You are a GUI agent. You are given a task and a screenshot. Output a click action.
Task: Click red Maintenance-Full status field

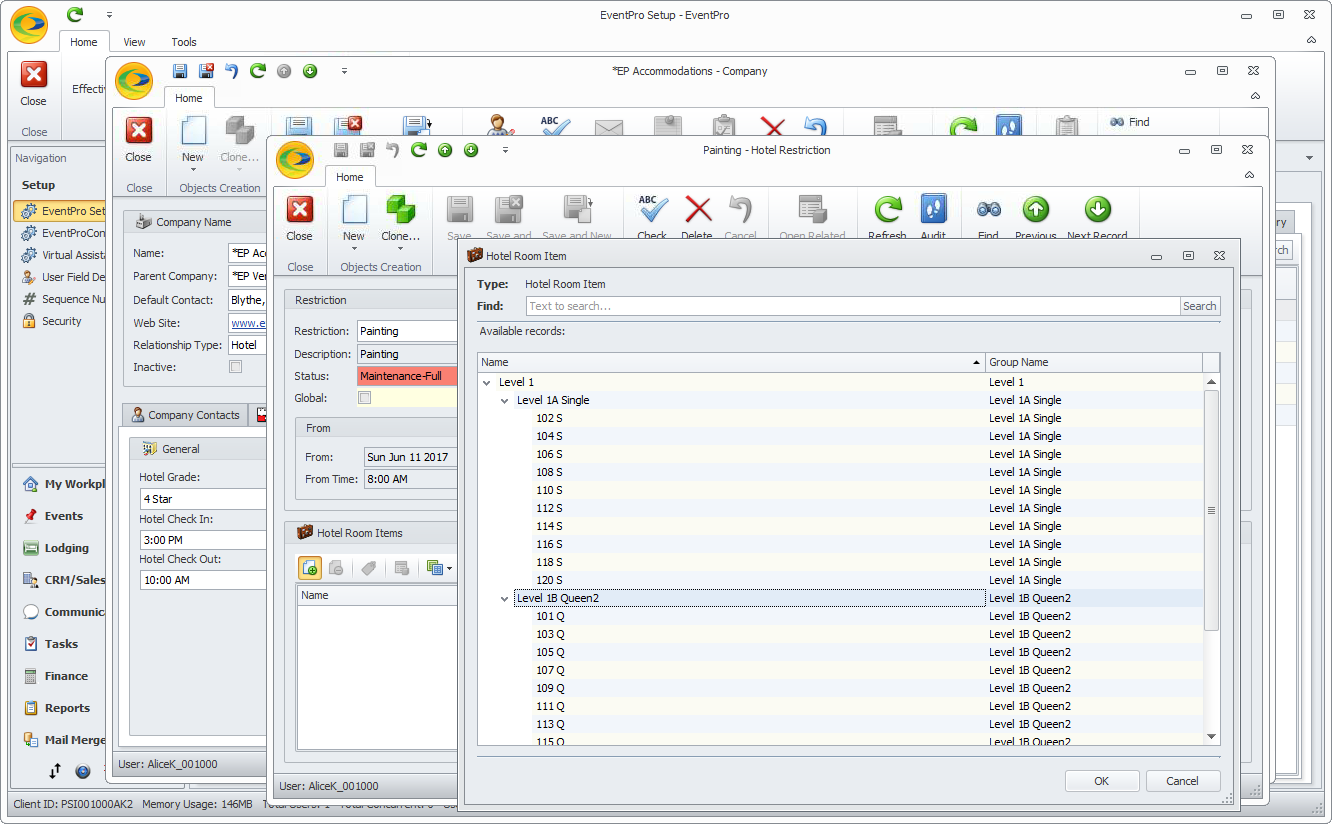407,376
